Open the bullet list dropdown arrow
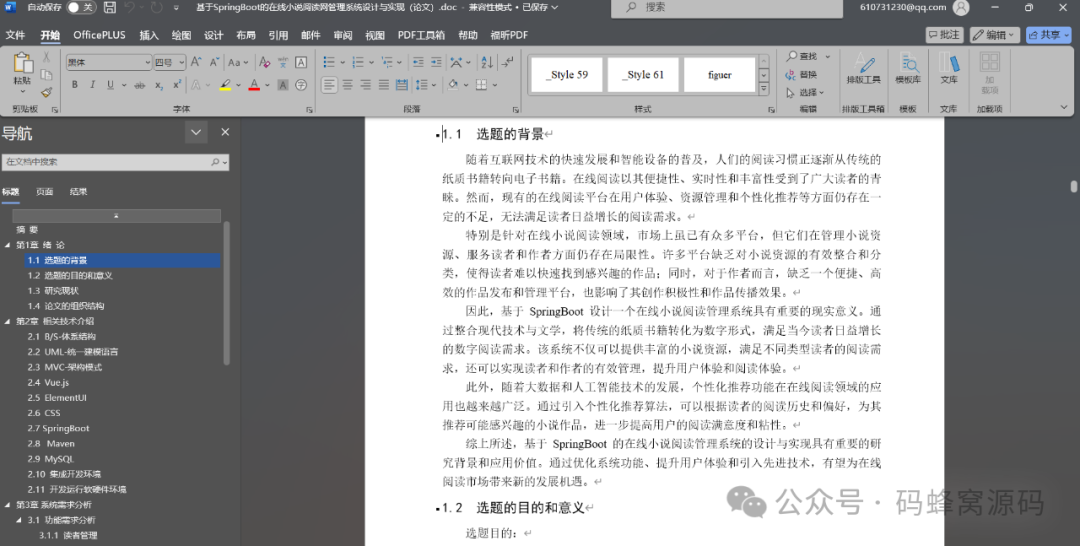 click(x=341, y=63)
